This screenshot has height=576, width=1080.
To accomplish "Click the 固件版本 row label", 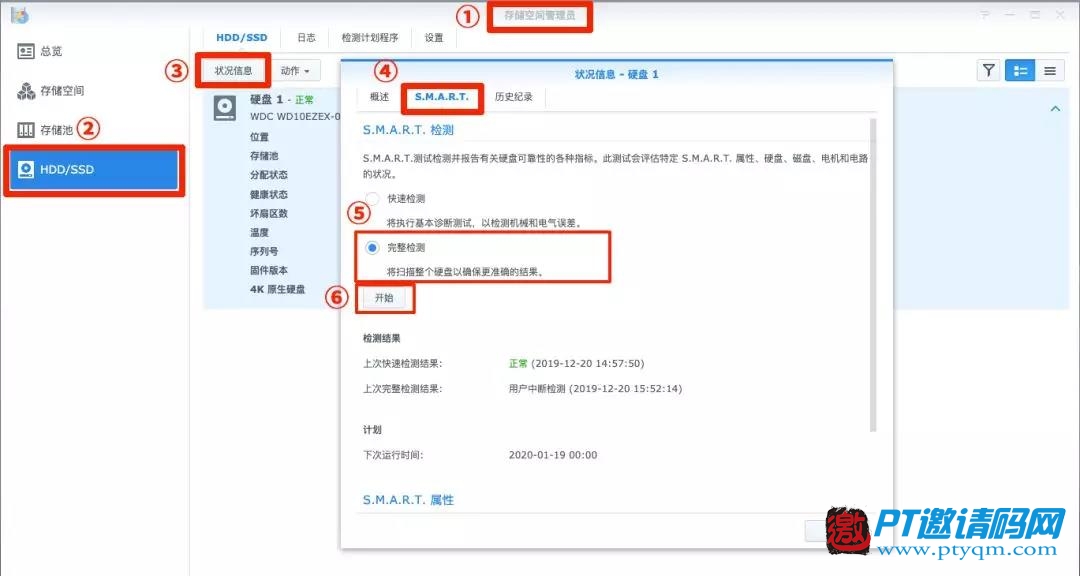I will pos(269,271).
